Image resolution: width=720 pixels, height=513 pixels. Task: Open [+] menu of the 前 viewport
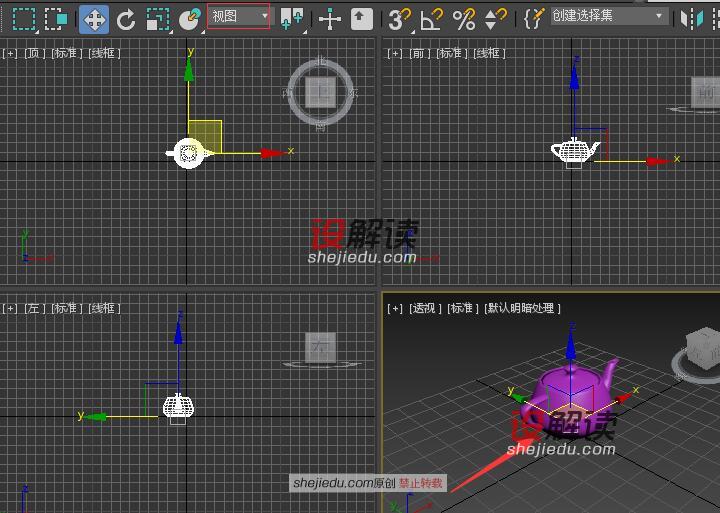click(395, 54)
